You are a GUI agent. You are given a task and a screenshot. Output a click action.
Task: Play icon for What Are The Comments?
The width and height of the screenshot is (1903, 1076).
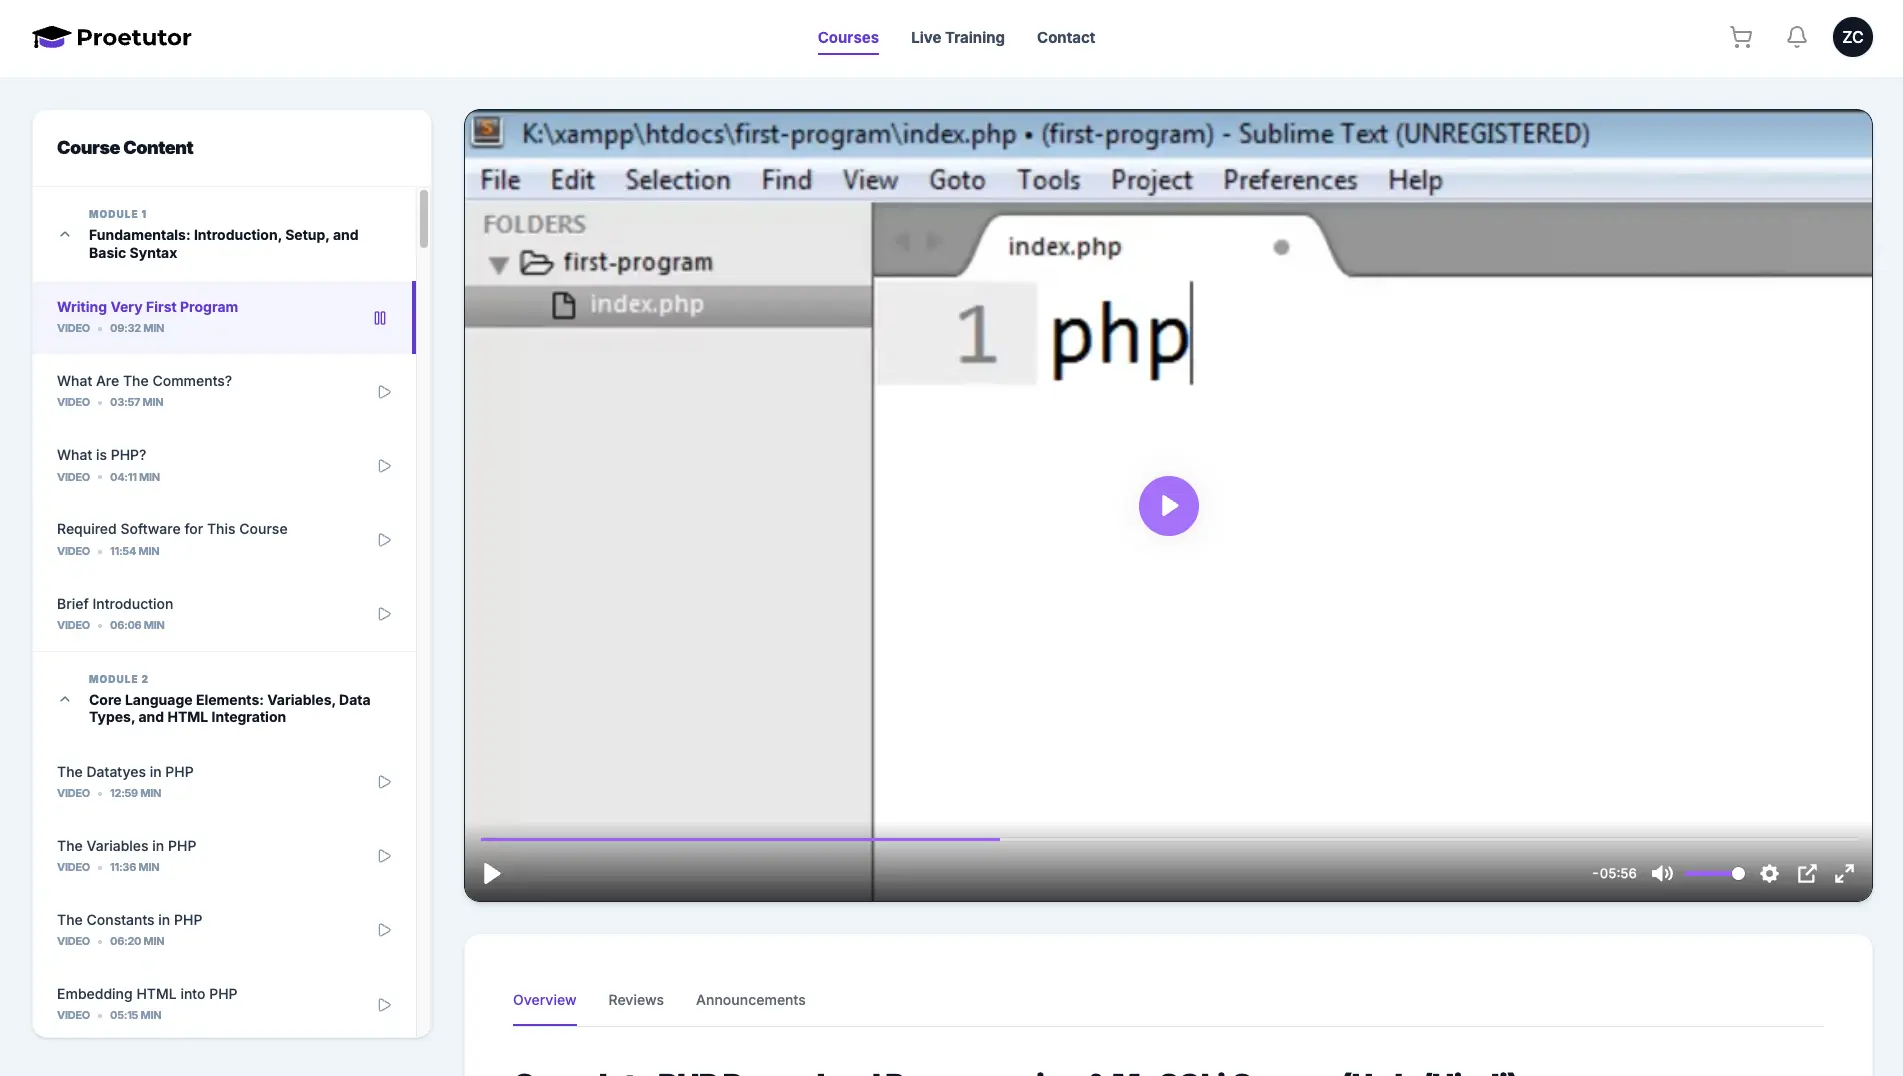[x=384, y=392]
